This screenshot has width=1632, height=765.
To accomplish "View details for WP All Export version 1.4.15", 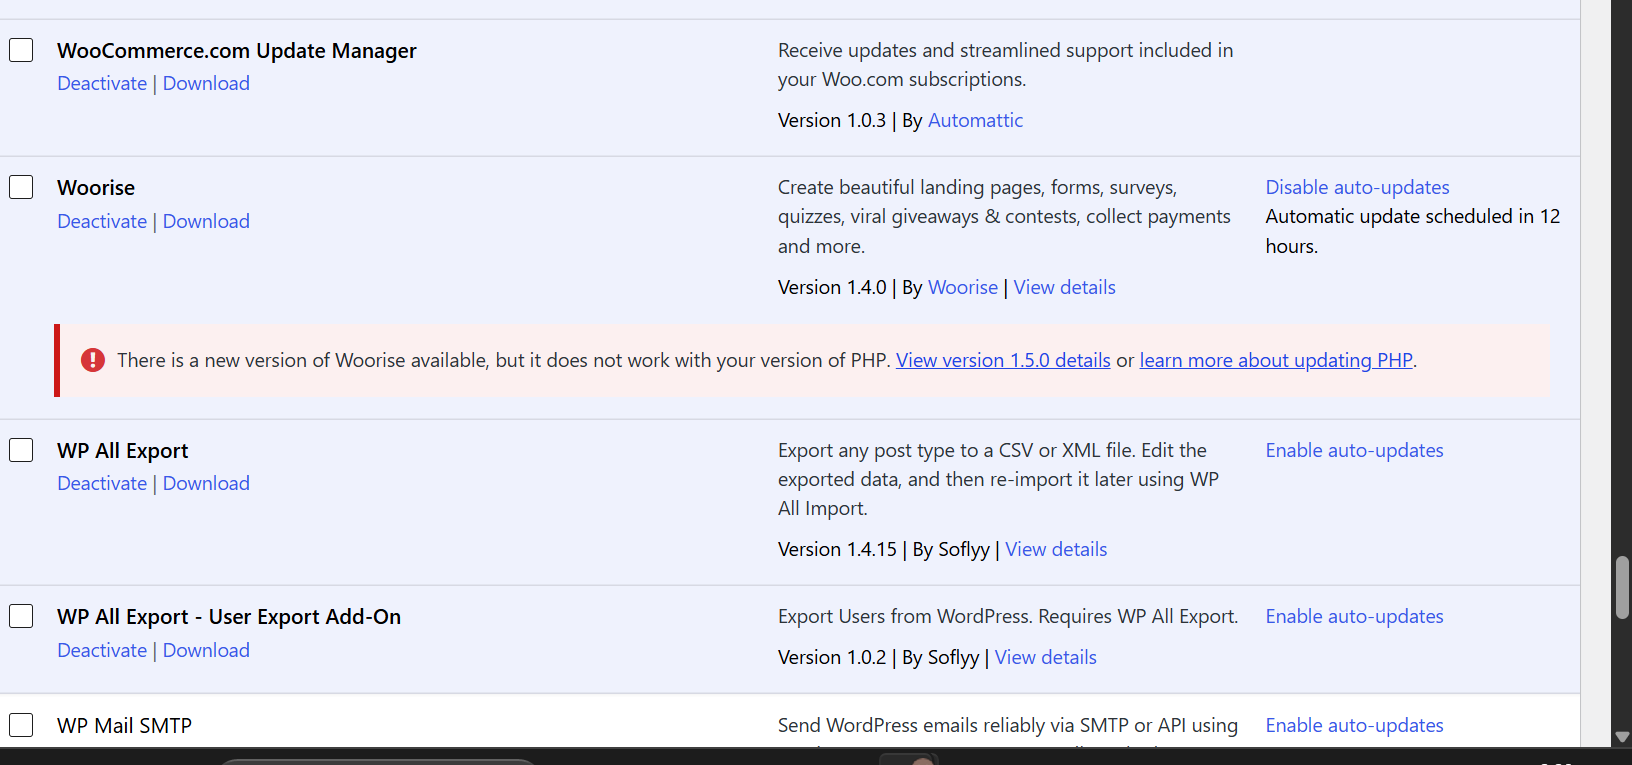I will point(1056,549).
